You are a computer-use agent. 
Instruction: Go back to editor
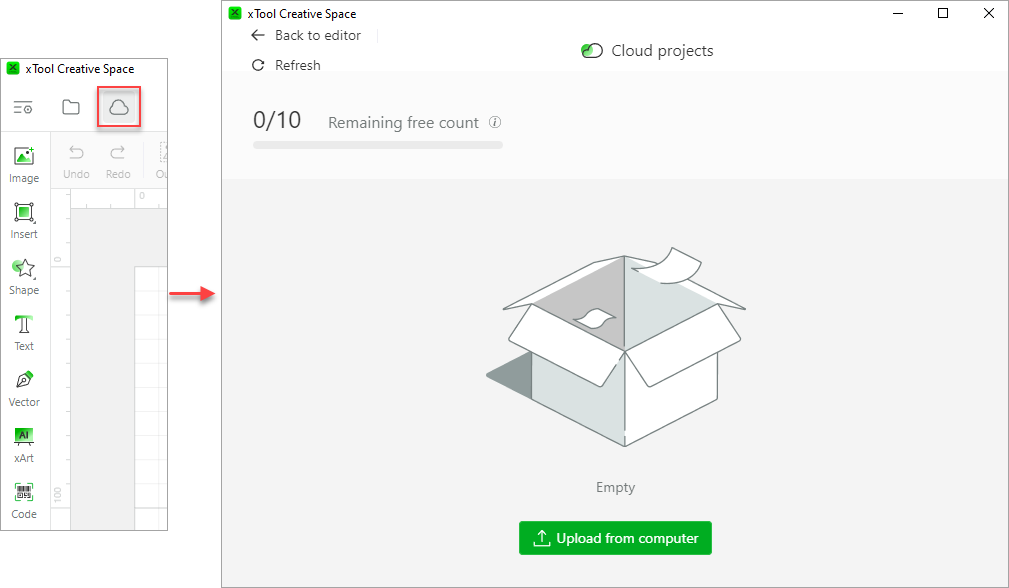tap(306, 35)
